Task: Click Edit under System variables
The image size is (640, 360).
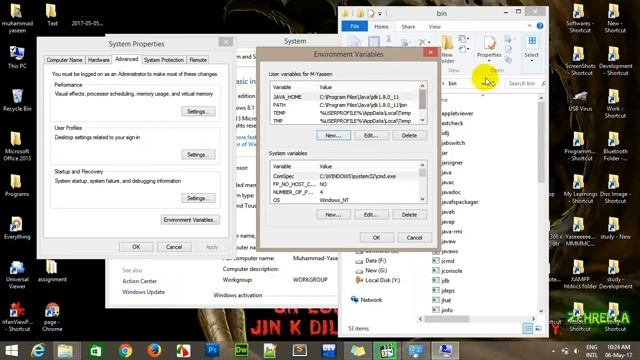Action: 371,215
